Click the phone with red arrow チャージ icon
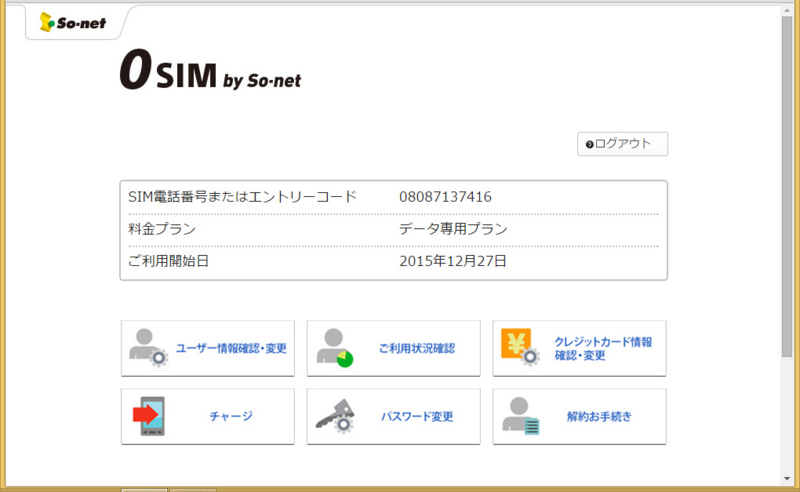Image resolution: width=800 pixels, height=492 pixels. [148, 416]
